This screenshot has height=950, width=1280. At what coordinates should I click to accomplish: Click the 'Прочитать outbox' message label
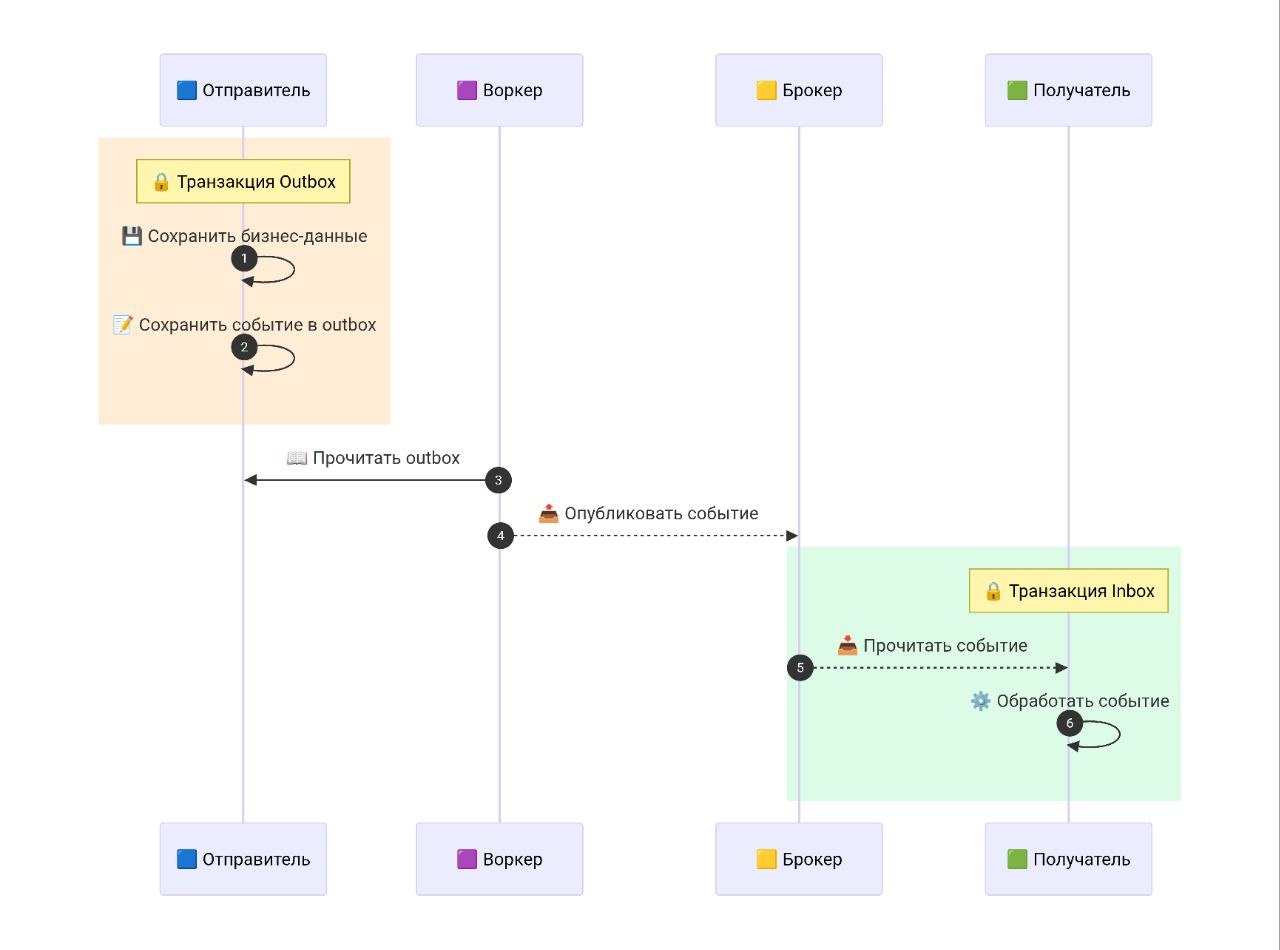(x=386, y=458)
